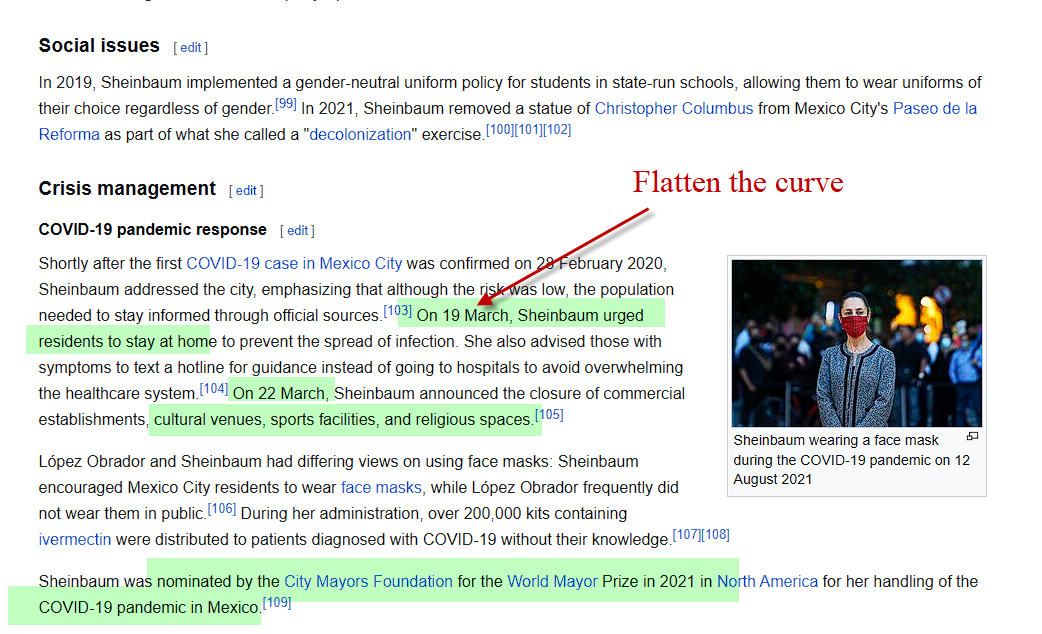Jump to citation 99

286,104
